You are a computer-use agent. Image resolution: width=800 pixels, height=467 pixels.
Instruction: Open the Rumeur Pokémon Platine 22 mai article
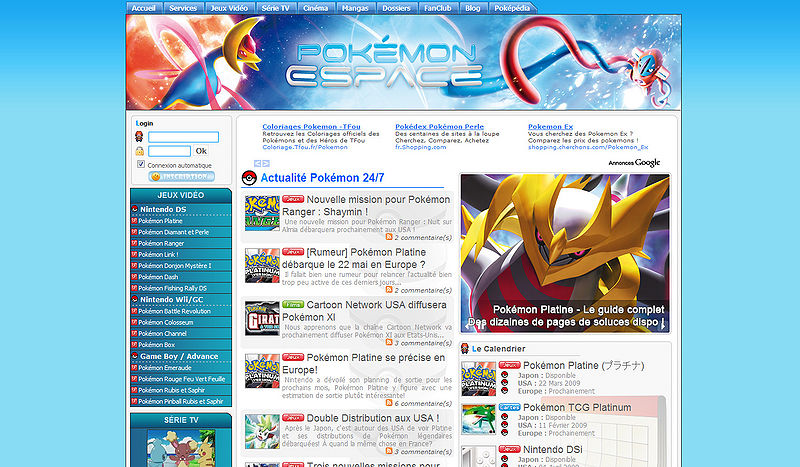(354, 258)
